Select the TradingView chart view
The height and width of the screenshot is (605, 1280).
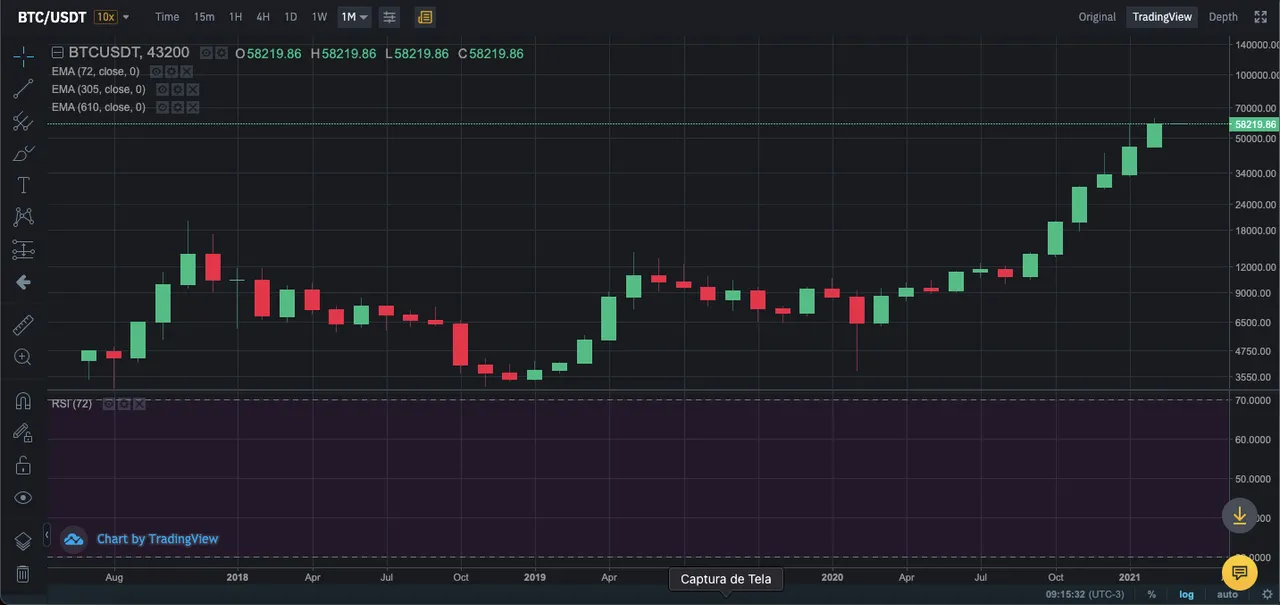[x=1162, y=17]
